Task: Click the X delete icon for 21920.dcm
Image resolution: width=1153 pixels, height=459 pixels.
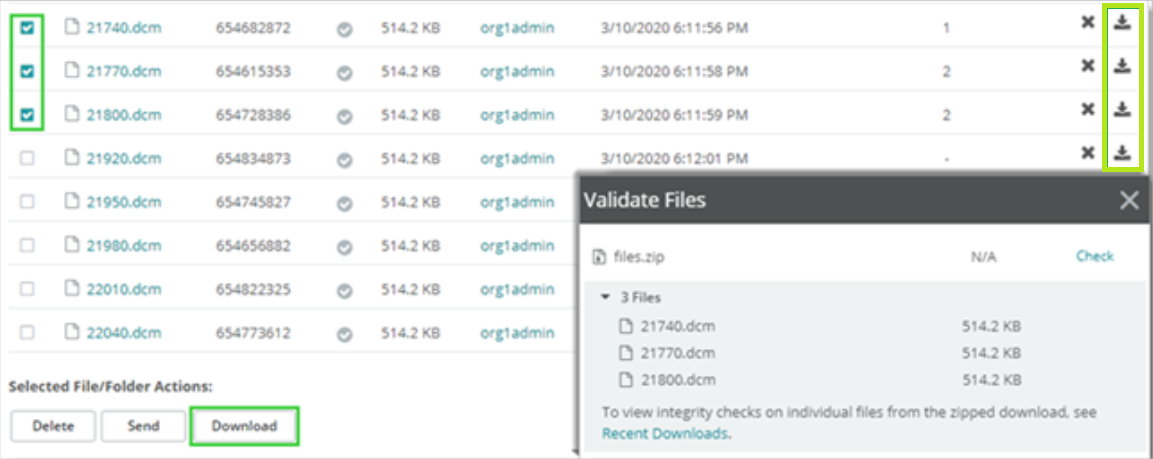Action: tap(1088, 153)
